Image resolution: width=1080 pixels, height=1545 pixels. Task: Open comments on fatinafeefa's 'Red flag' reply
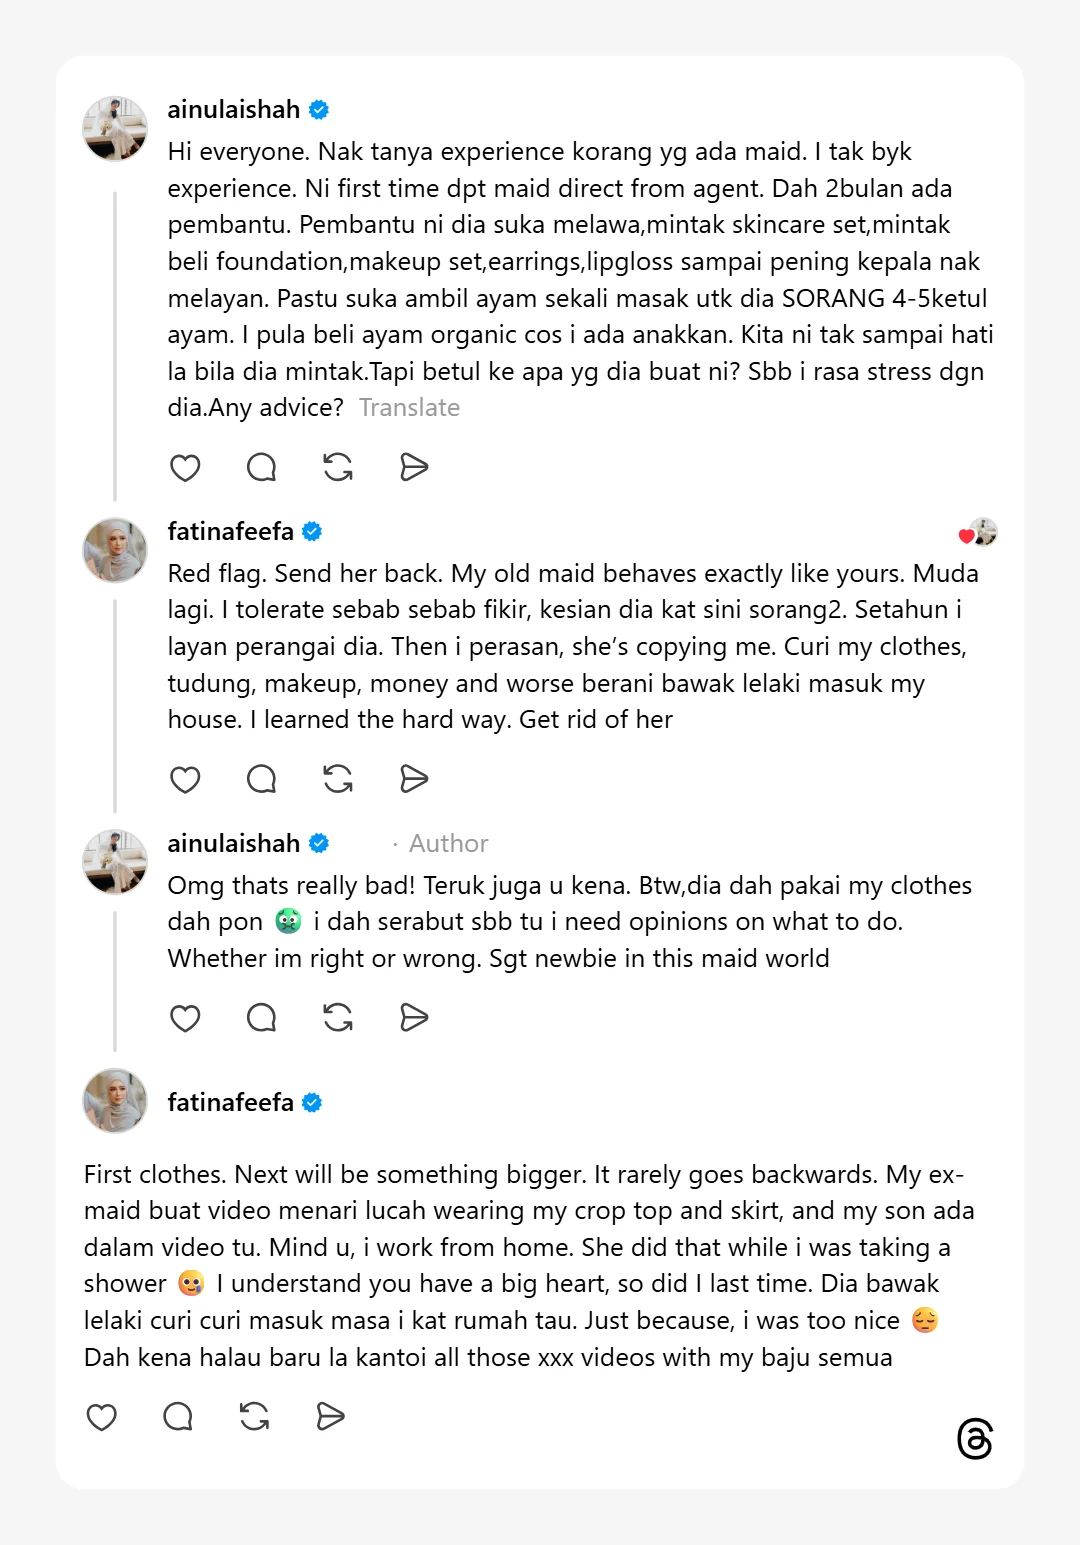tap(261, 779)
